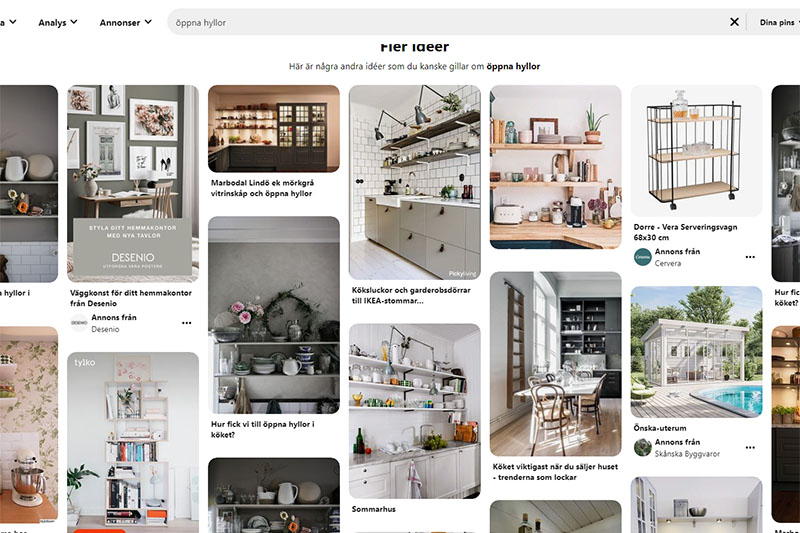Open Marbodal Lindö ek mörkgrå pin title

click(262, 188)
